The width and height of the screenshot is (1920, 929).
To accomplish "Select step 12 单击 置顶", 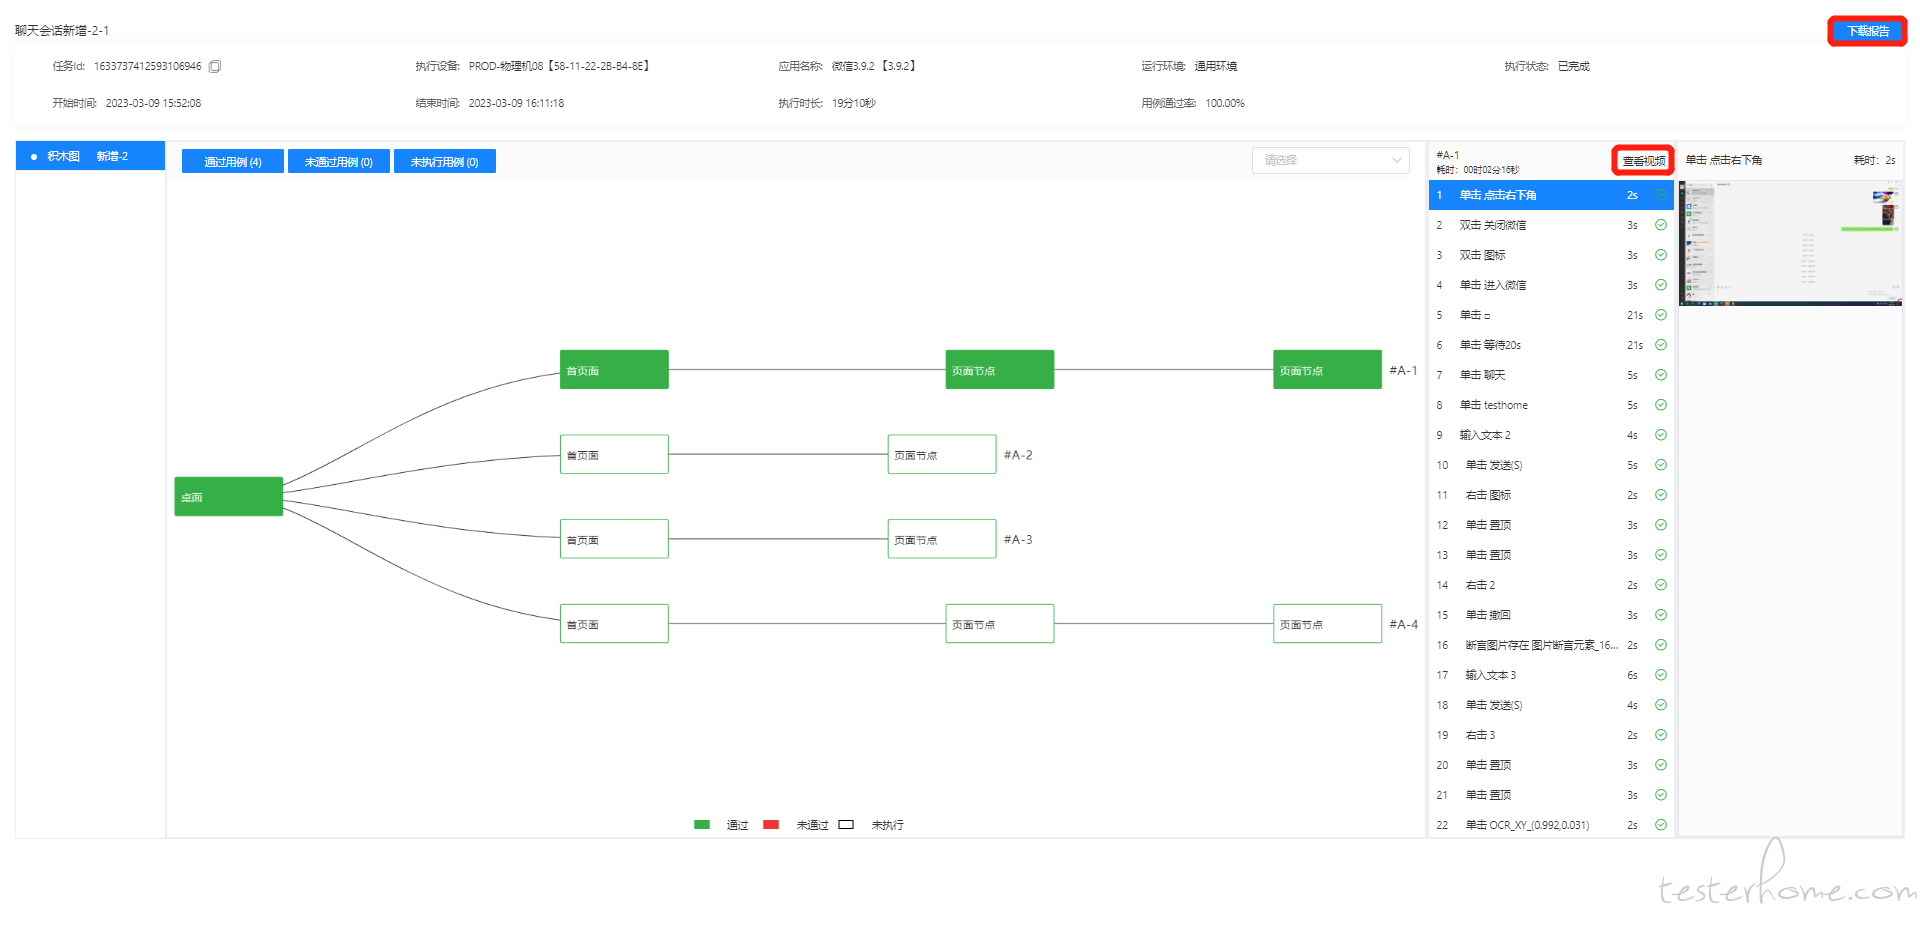I will (1551, 525).
